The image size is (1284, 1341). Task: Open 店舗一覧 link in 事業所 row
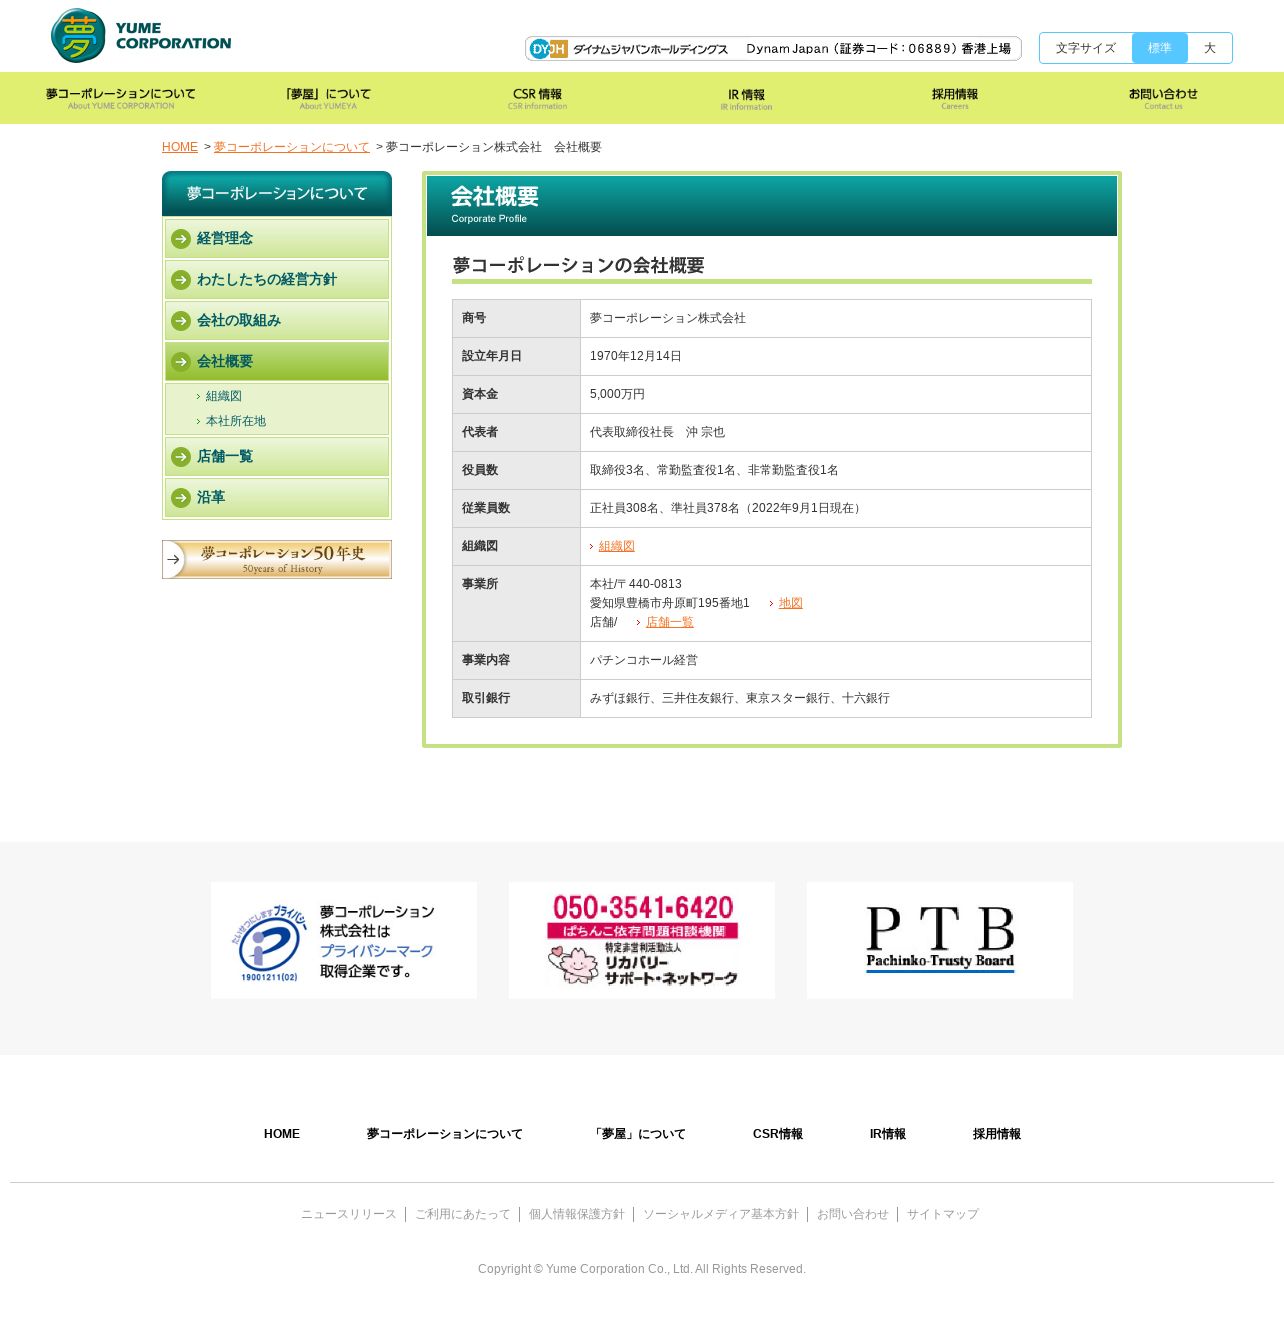coord(670,622)
